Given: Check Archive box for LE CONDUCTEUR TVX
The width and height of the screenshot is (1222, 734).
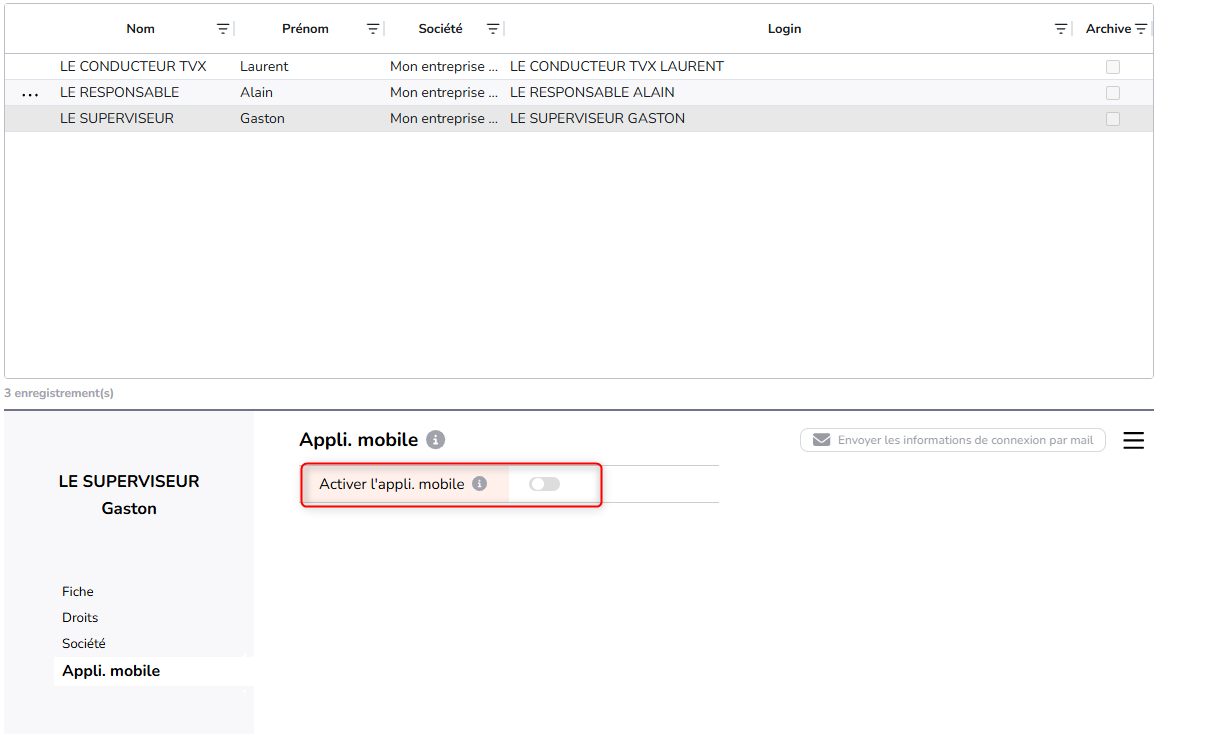Looking at the screenshot, I should [x=1113, y=67].
